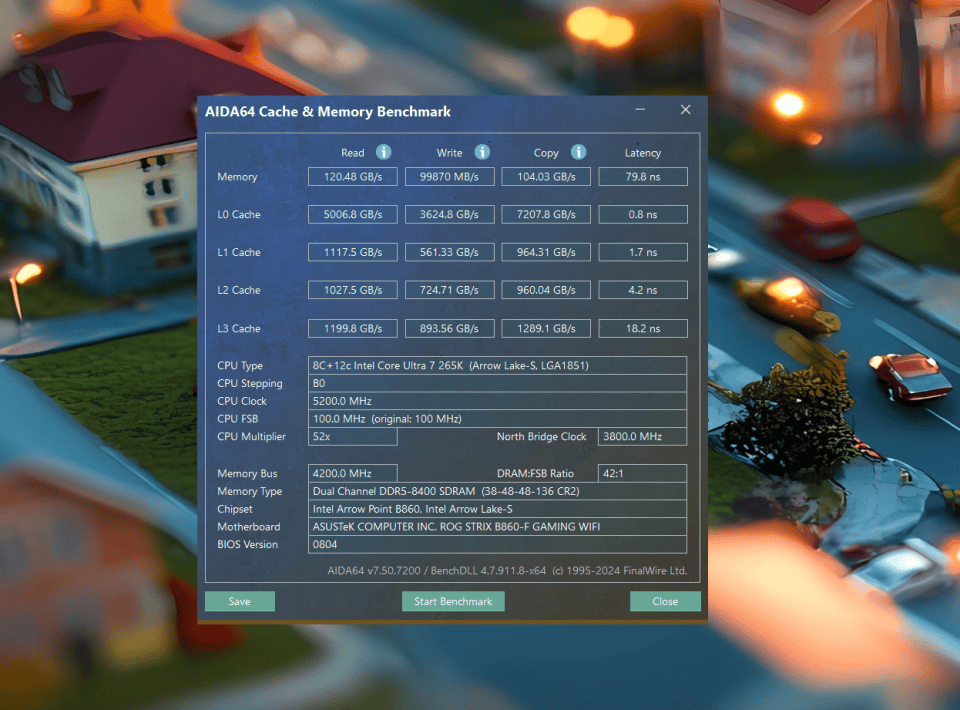The height and width of the screenshot is (710, 960).
Task: Click L1 Cache Copy 964.31 GB/s
Action: point(546,252)
